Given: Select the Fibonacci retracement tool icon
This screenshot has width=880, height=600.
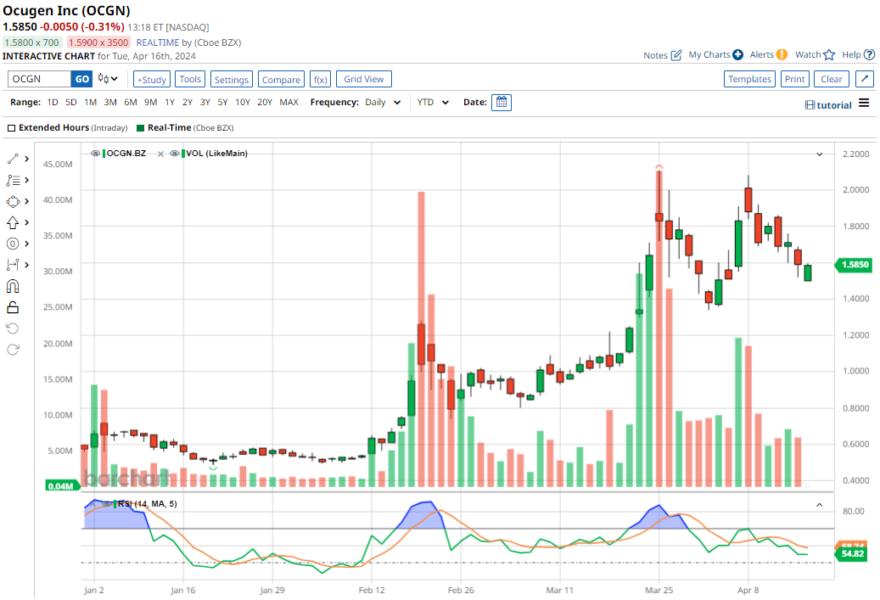Looking at the screenshot, I should [x=12, y=180].
